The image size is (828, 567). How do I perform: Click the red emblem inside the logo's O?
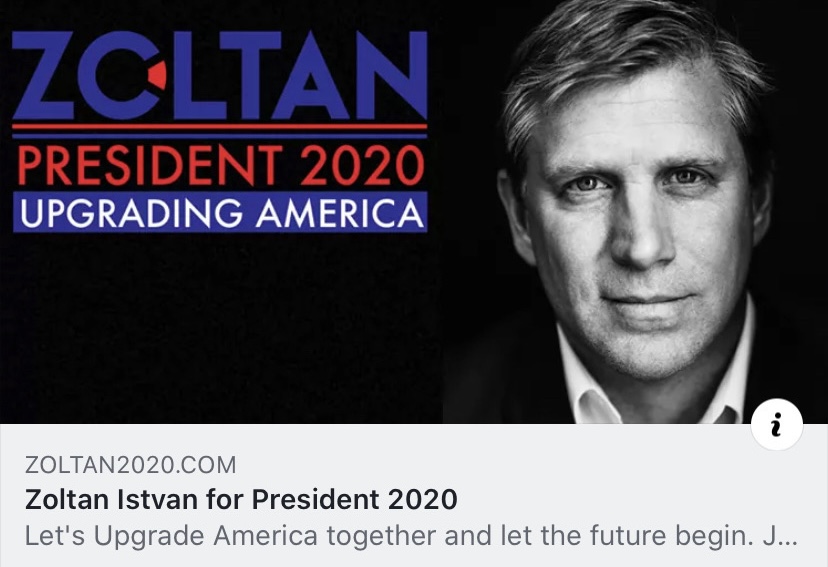pyautogui.click(x=156, y=75)
